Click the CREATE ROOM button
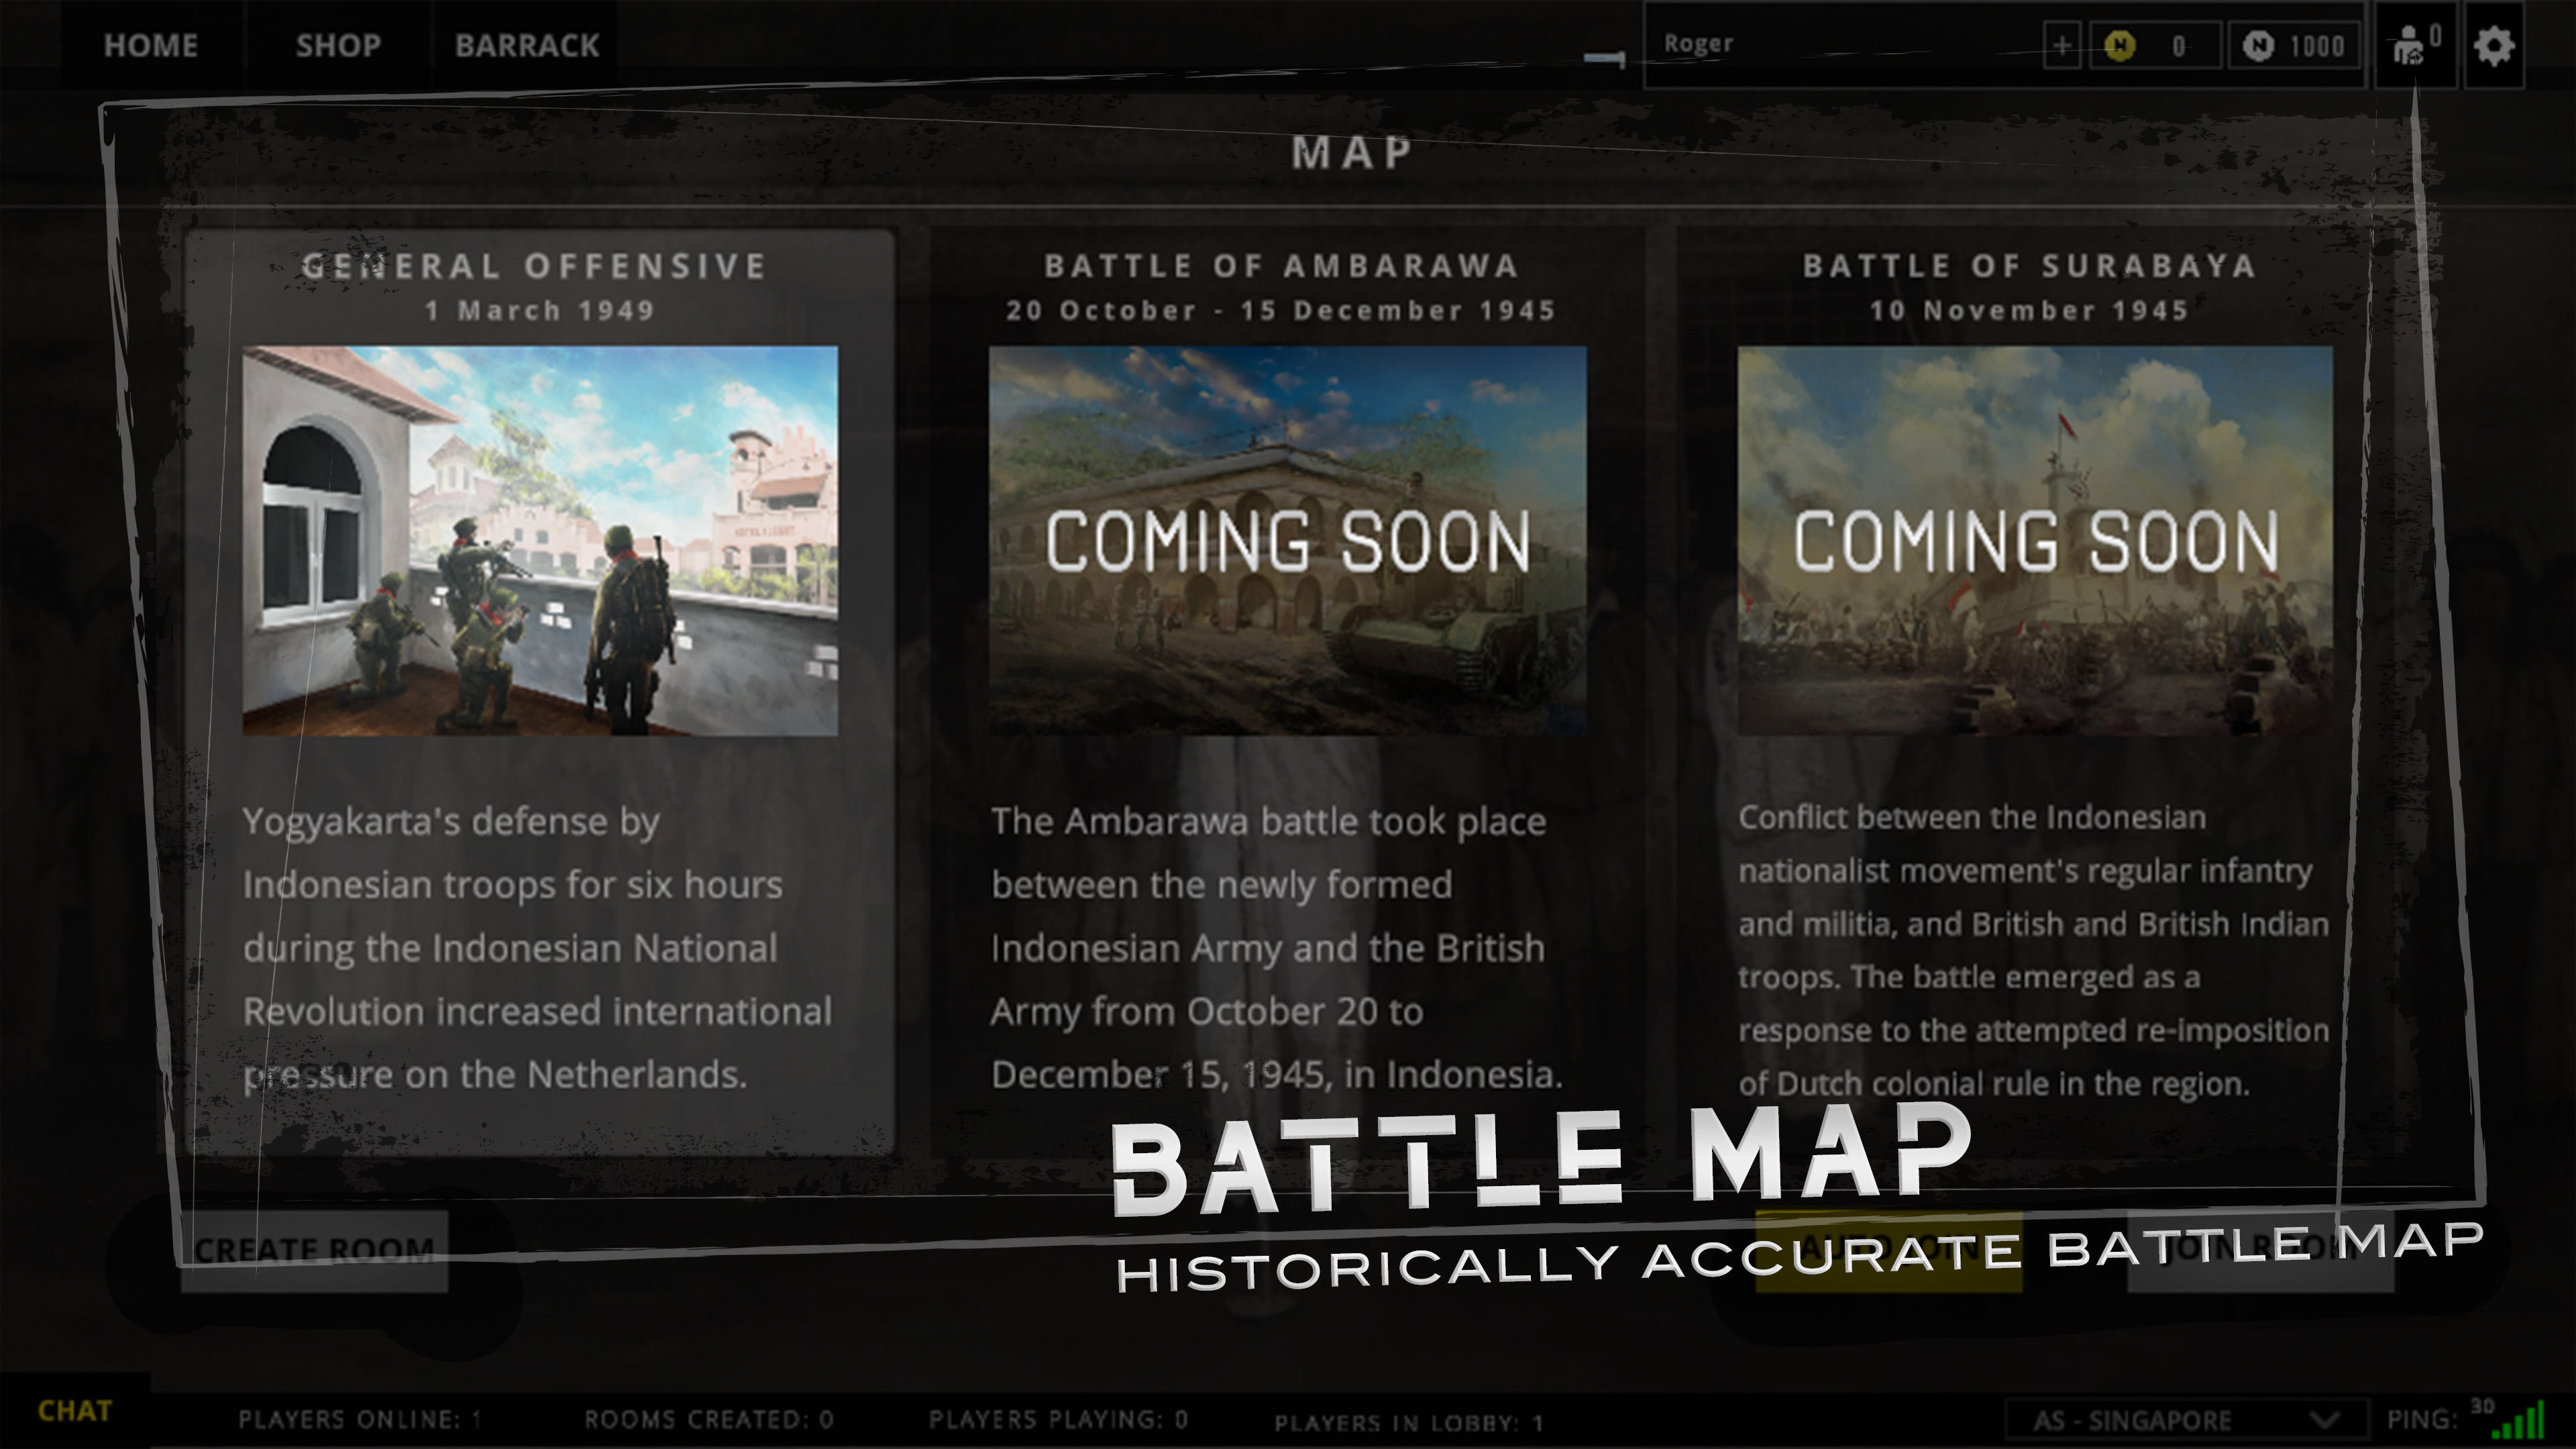 (314, 1250)
